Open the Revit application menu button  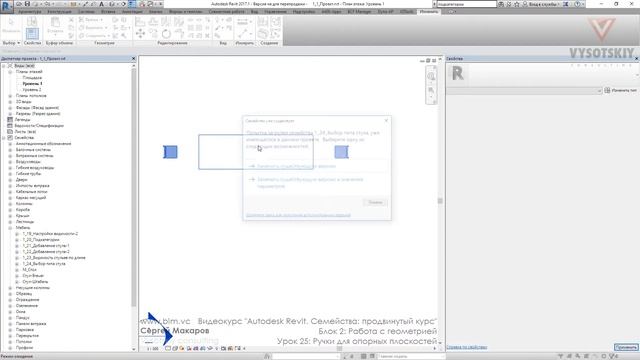click(7, 6)
